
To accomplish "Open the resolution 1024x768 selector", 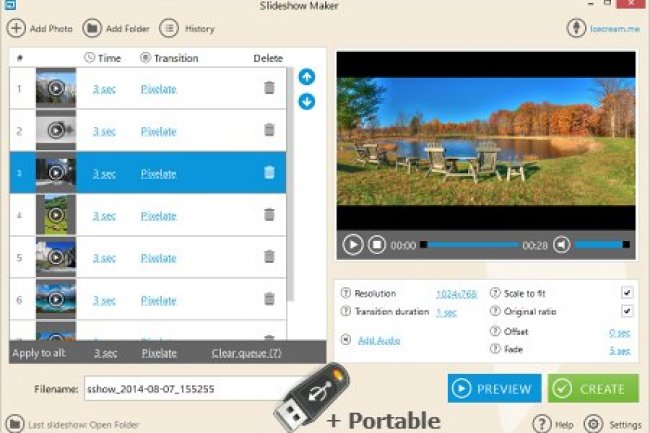I will 455,293.
